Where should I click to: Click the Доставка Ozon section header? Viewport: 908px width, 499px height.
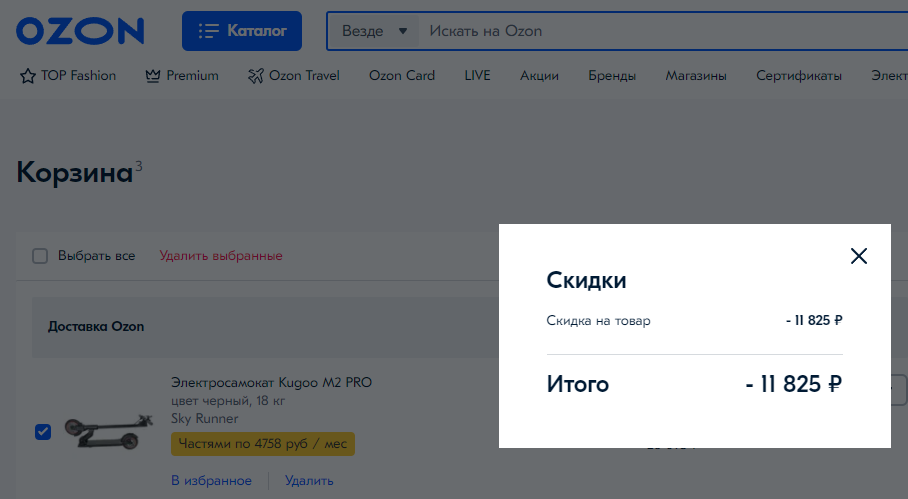click(96, 326)
